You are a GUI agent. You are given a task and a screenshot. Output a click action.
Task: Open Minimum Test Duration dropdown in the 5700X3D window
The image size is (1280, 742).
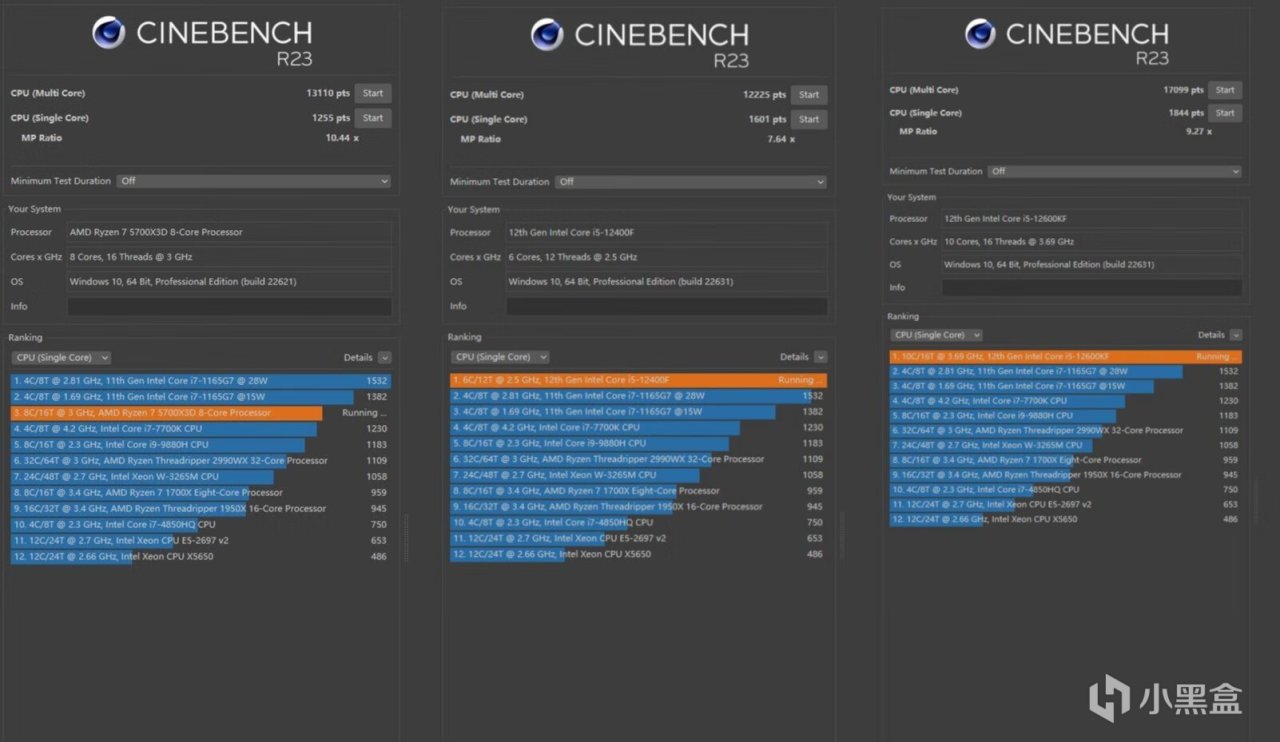tap(253, 181)
